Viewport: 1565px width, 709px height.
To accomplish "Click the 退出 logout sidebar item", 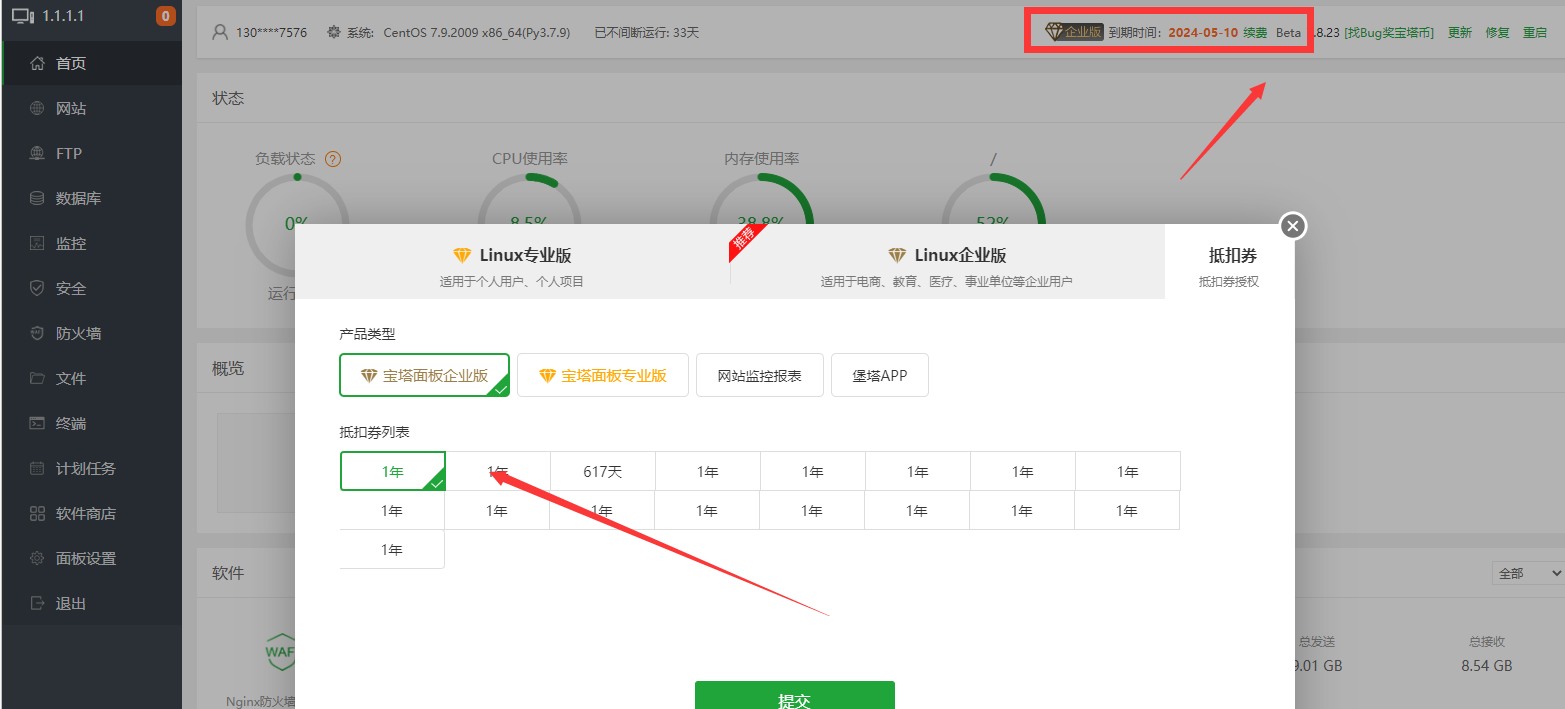I will [x=91, y=603].
